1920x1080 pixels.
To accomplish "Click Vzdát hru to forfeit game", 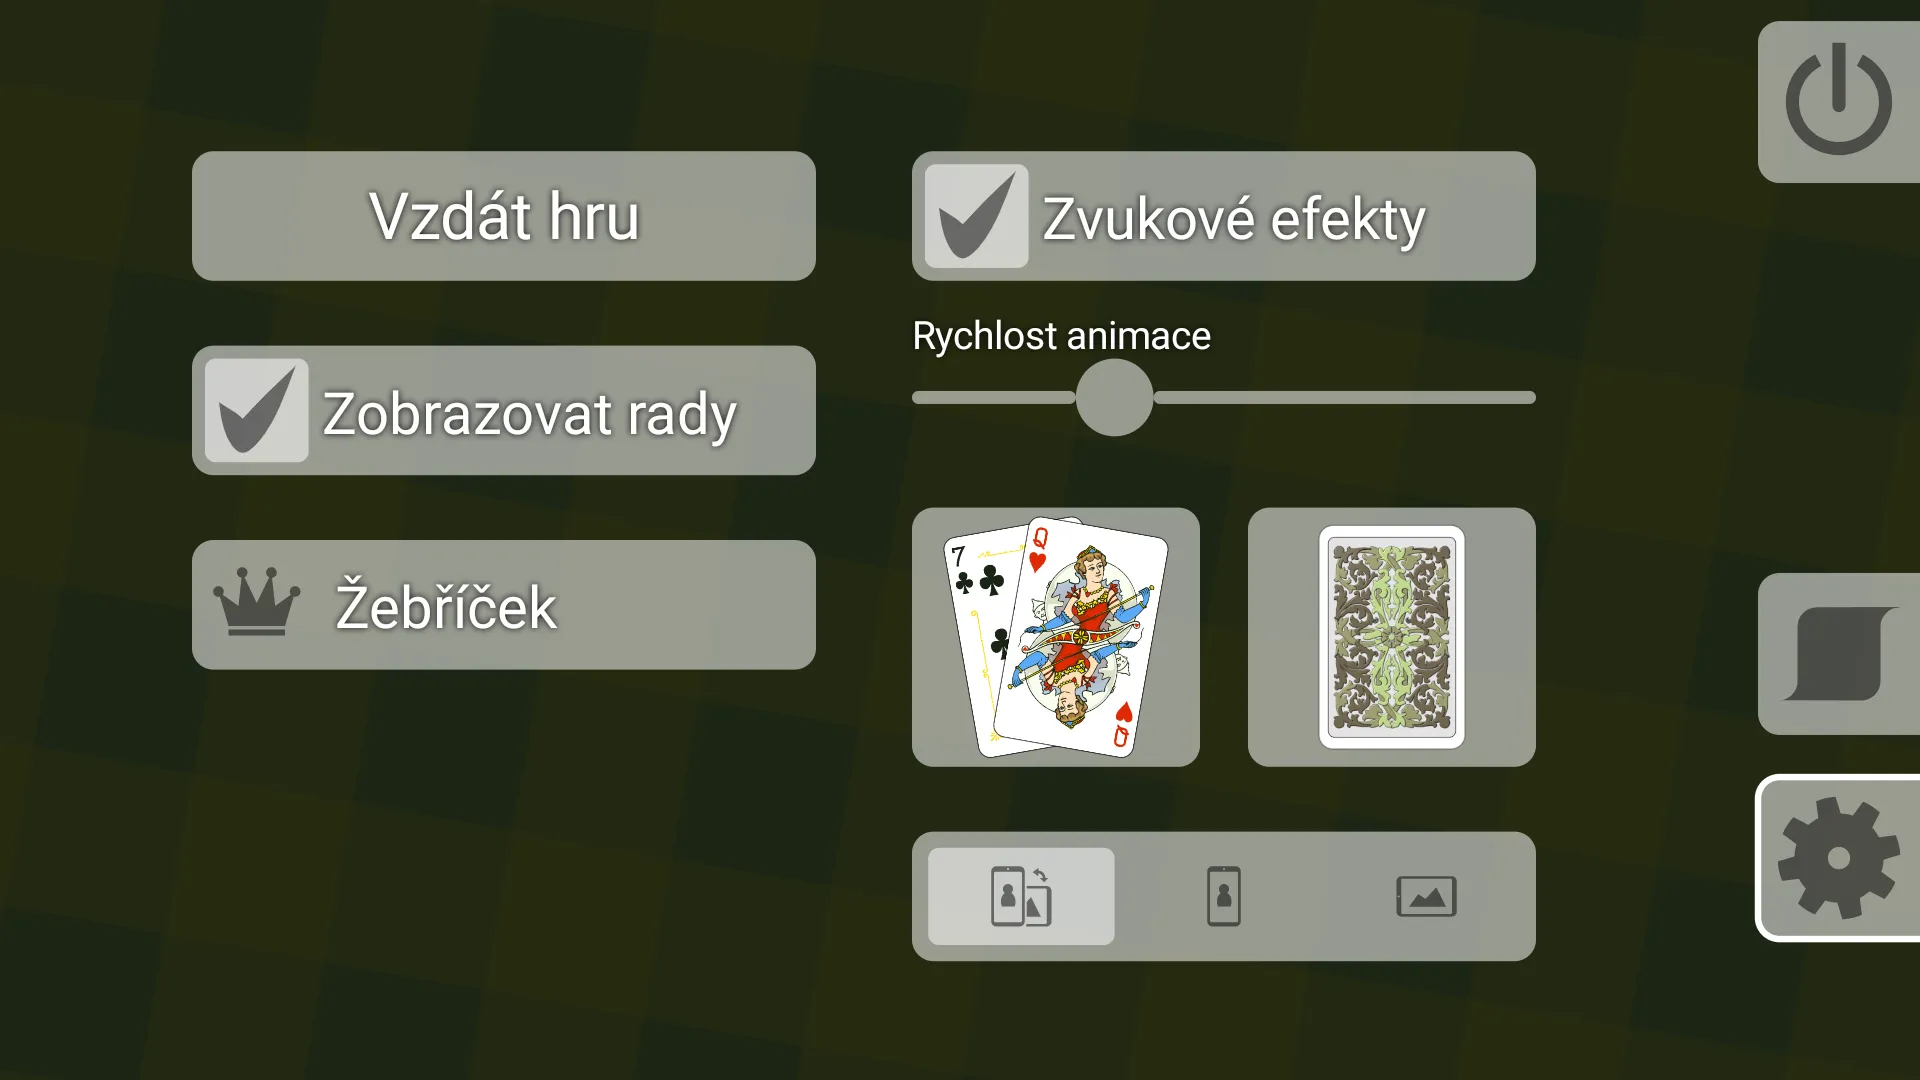I will (x=504, y=216).
